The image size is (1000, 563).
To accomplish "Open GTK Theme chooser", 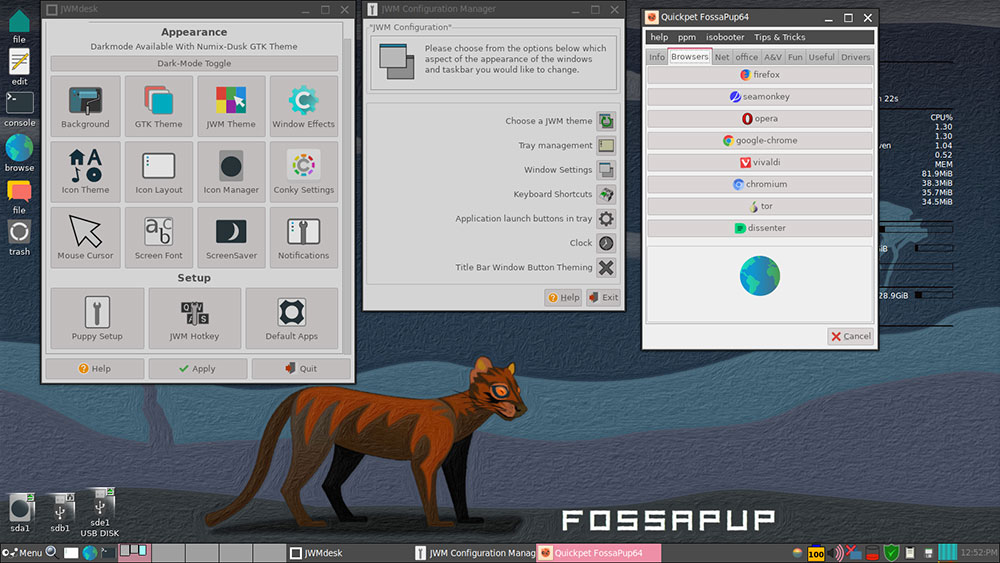I will coord(158,106).
